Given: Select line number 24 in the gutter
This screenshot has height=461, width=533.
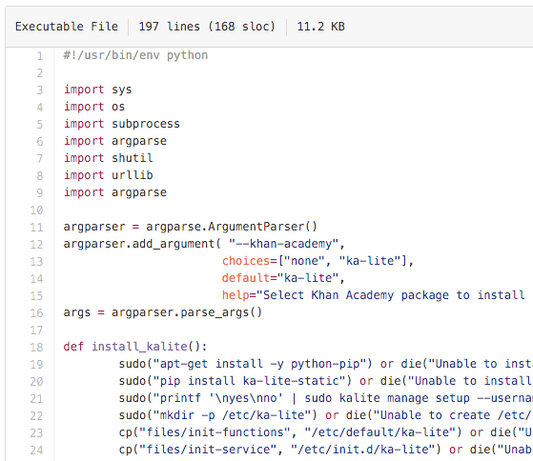Looking at the screenshot, I should pos(37,450).
